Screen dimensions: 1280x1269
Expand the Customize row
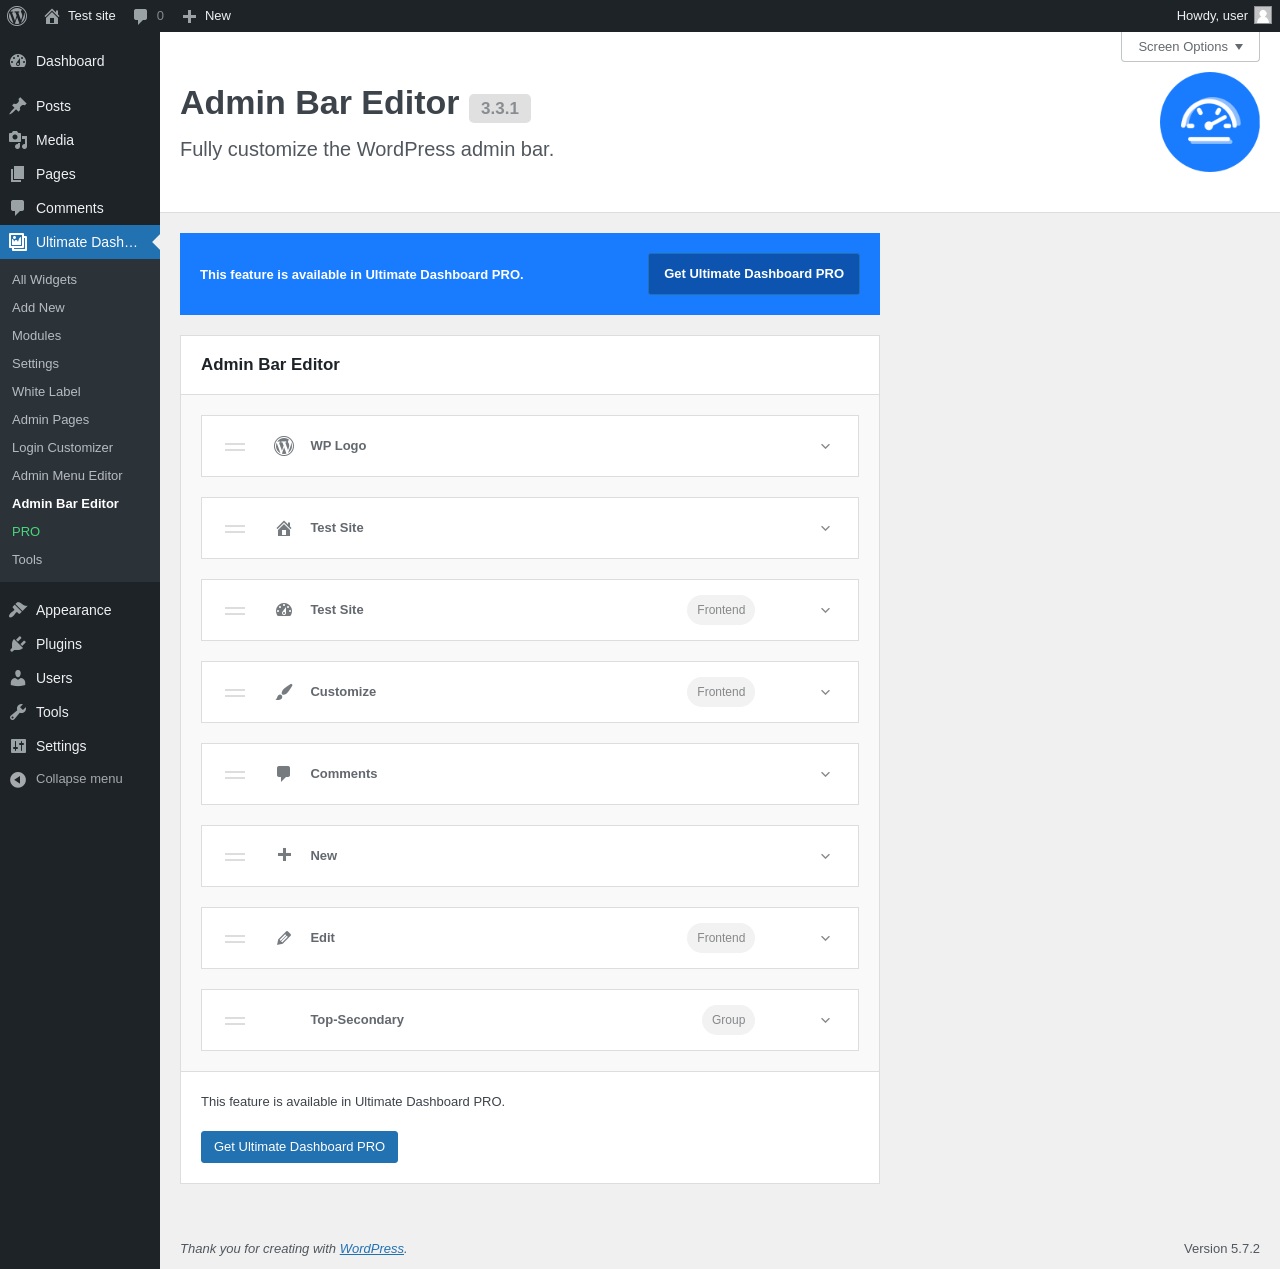826,692
